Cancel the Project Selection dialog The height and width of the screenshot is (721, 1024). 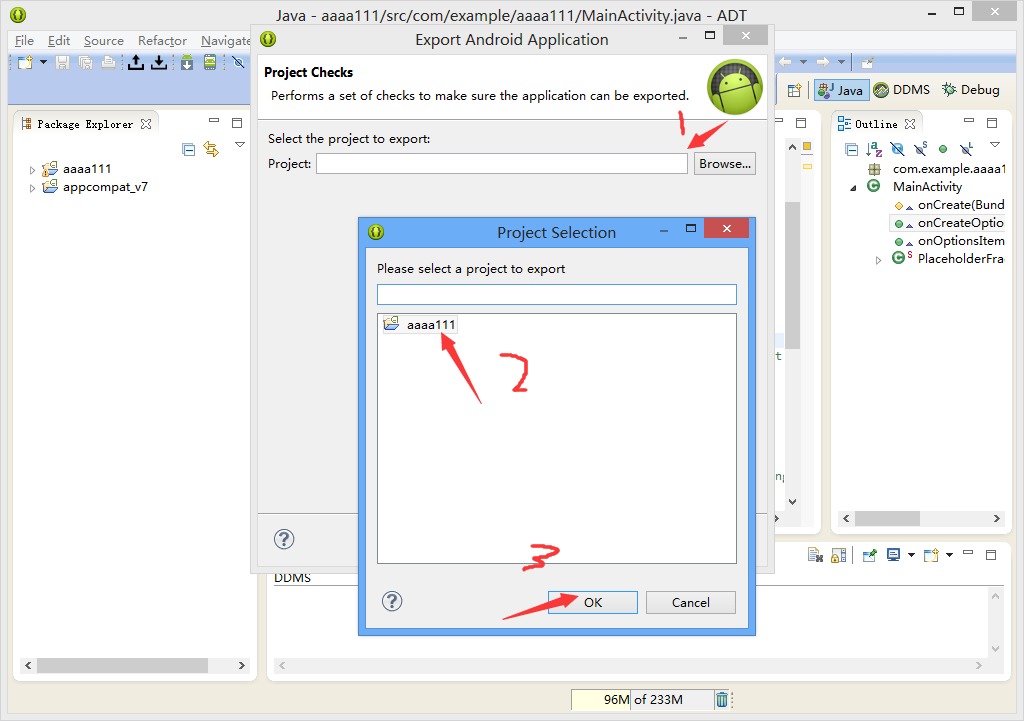coord(690,602)
